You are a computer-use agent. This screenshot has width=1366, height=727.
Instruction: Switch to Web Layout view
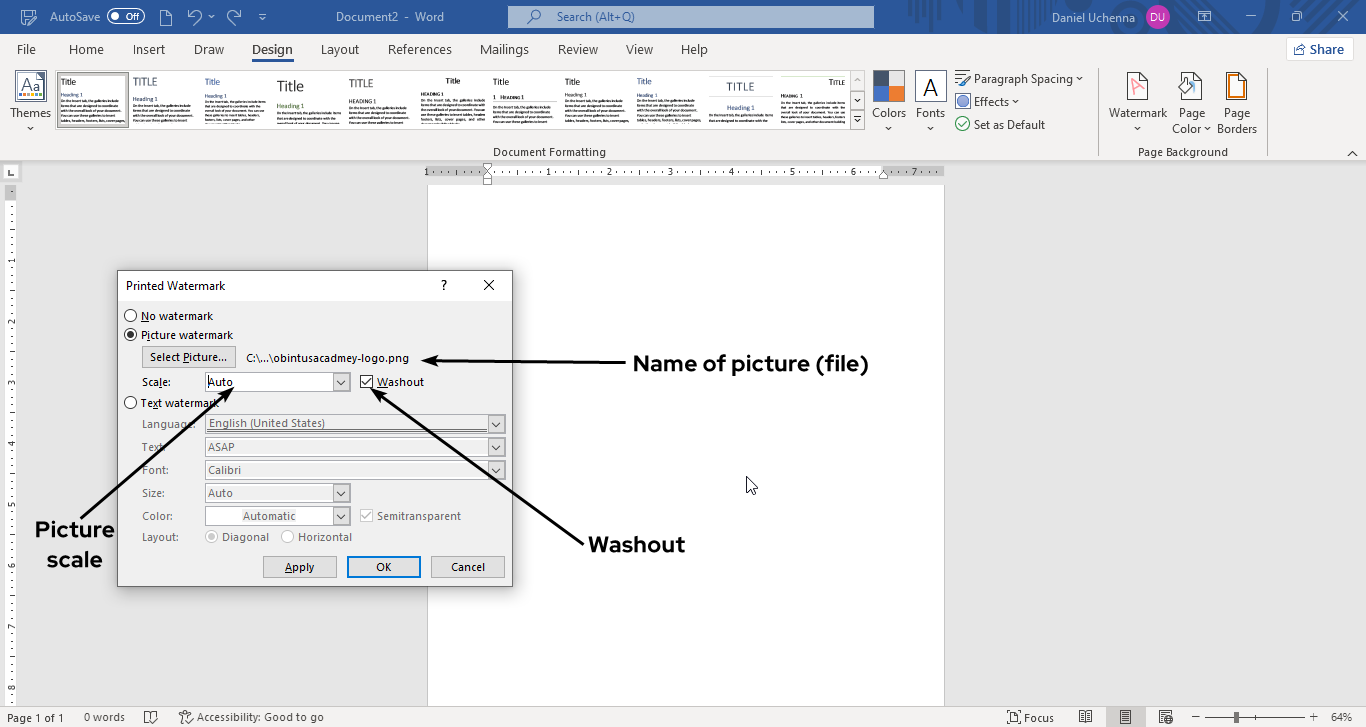[x=1165, y=717]
